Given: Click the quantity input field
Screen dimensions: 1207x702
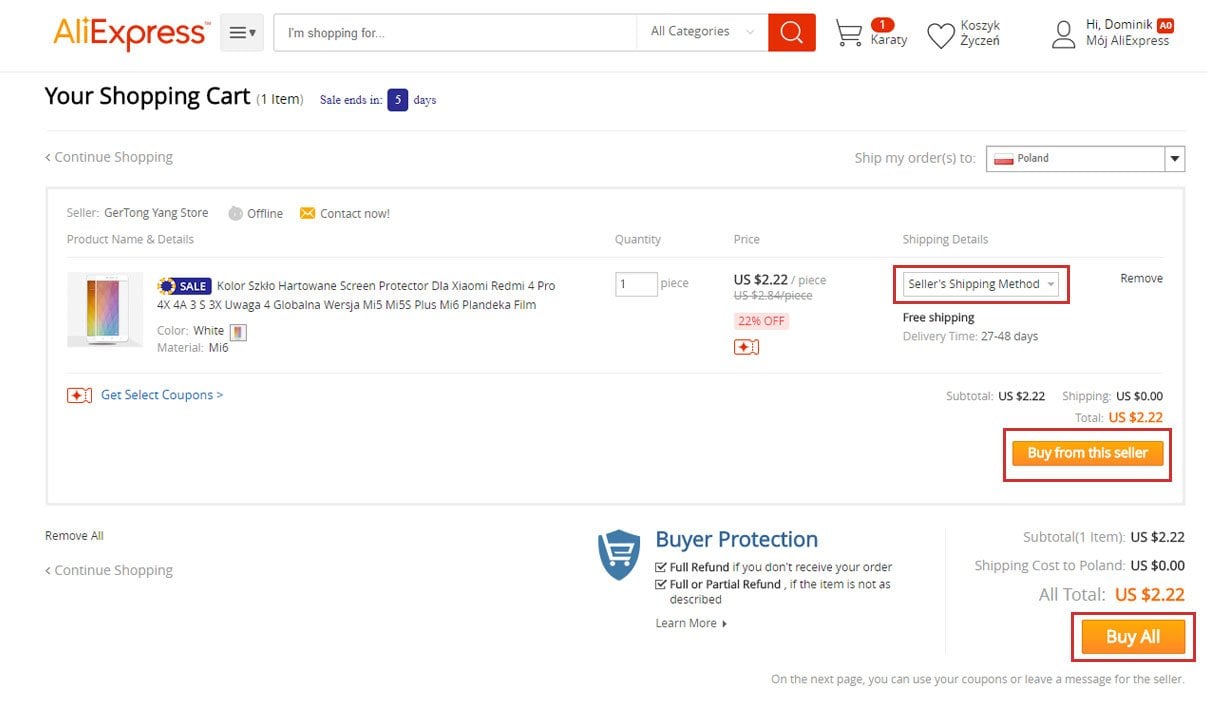Looking at the screenshot, I should [636, 284].
